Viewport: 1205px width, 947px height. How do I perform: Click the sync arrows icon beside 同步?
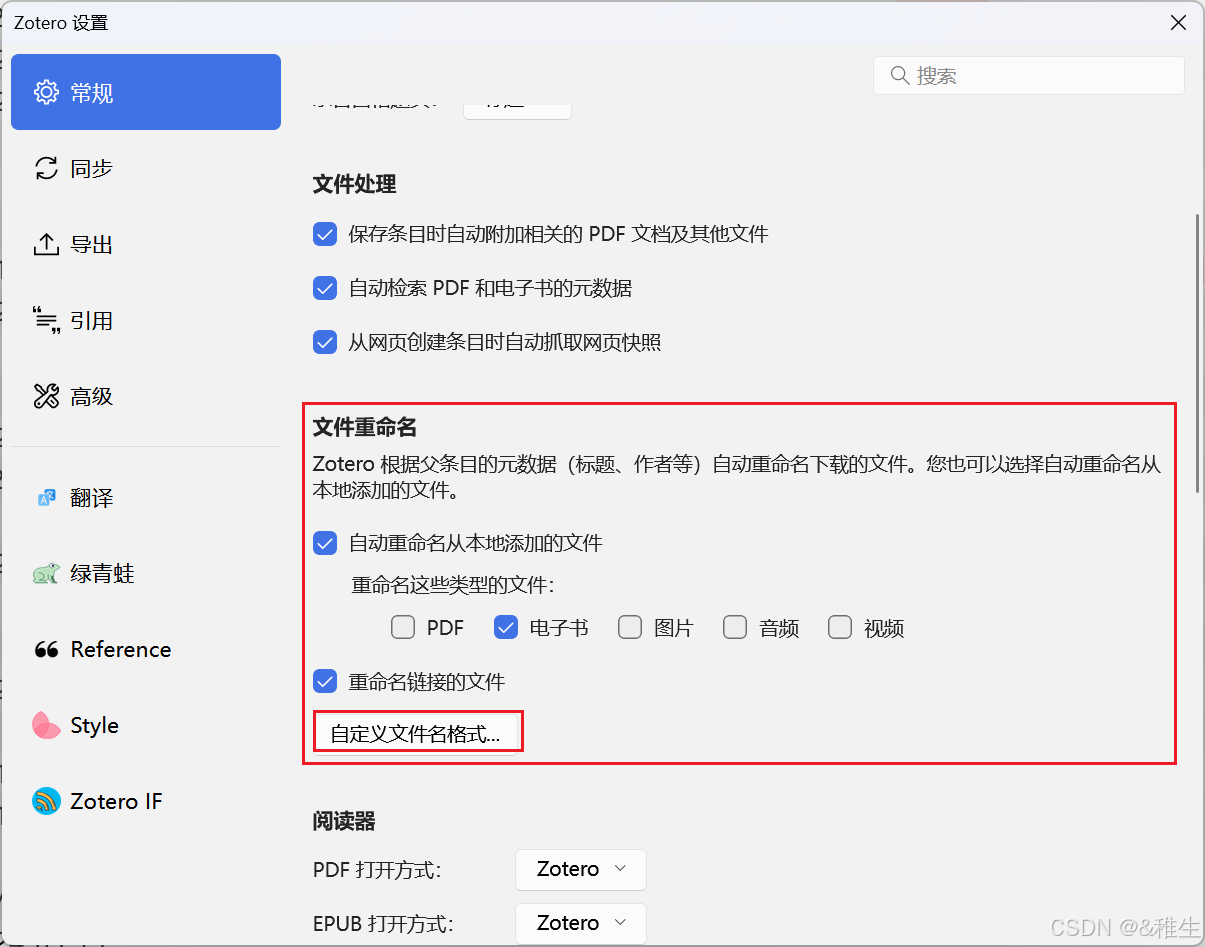pyautogui.click(x=46, y=169)
